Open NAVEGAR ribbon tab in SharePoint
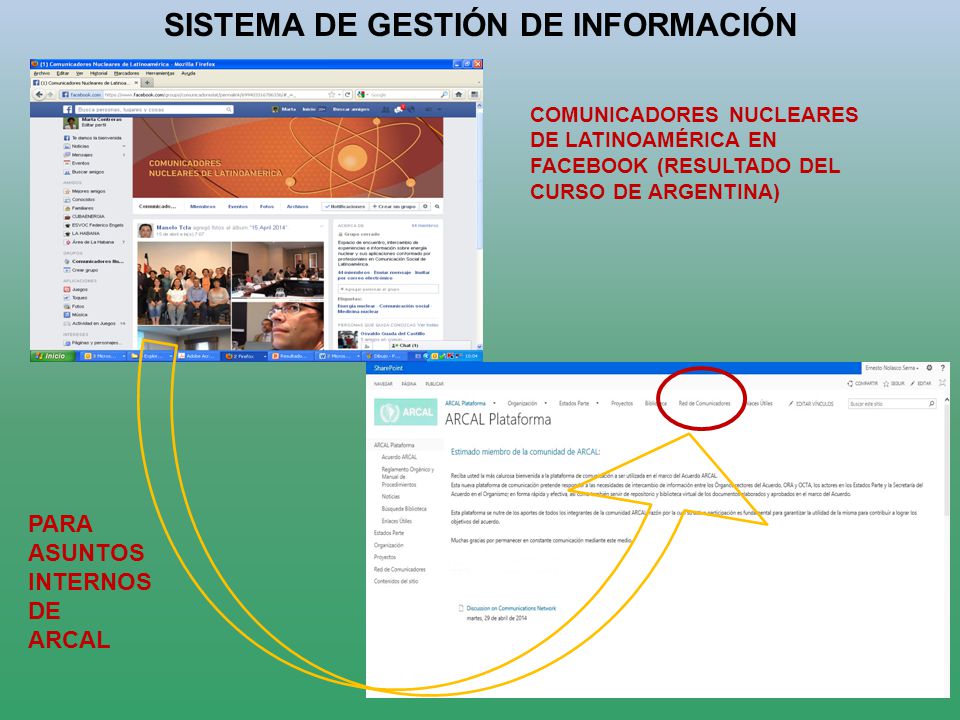This screenshot has width=960, height=720. (x=383, y=384)
